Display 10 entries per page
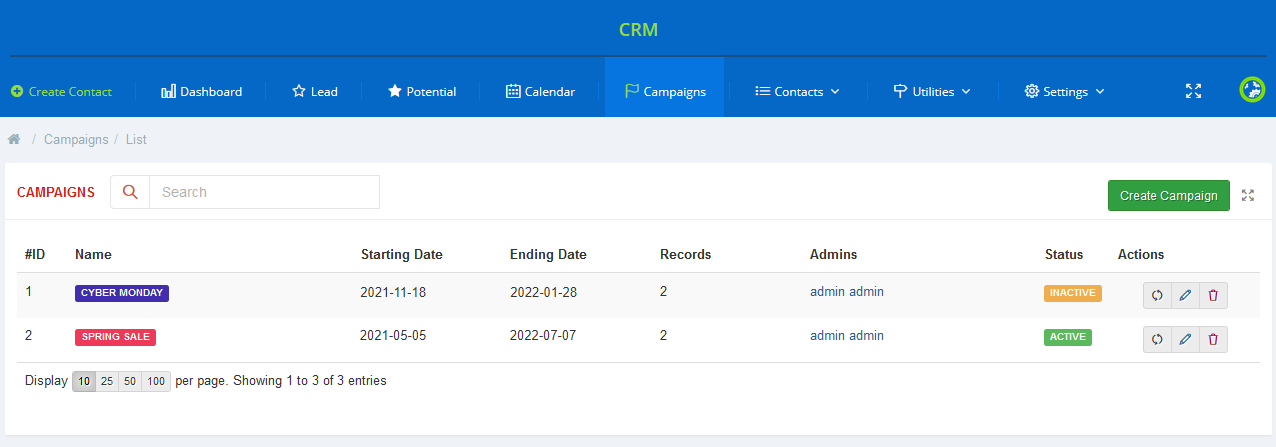The width and height of the screenshot is (1276, 447). 84,381
